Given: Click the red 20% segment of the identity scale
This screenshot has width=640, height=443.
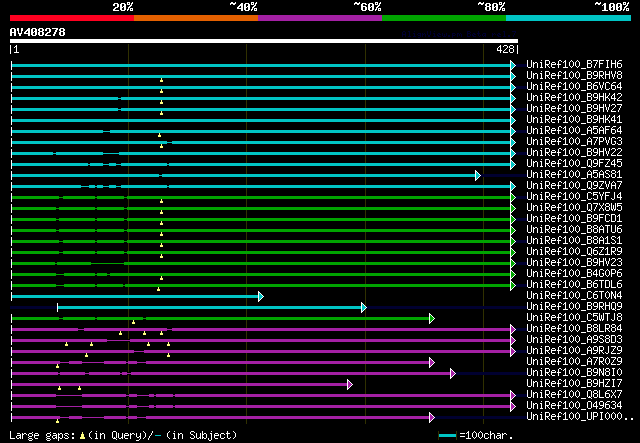Looking at the screenshot, I should pos(72,18).
